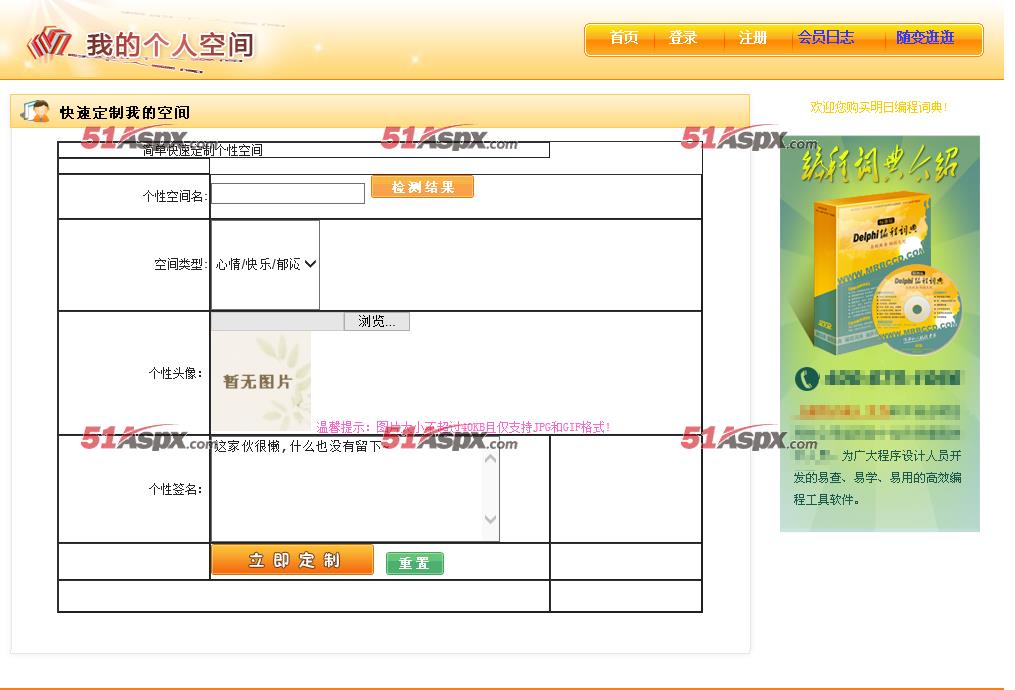Click the green 重置 reset button
This screenshot has height=690, width=1015.
414,563
